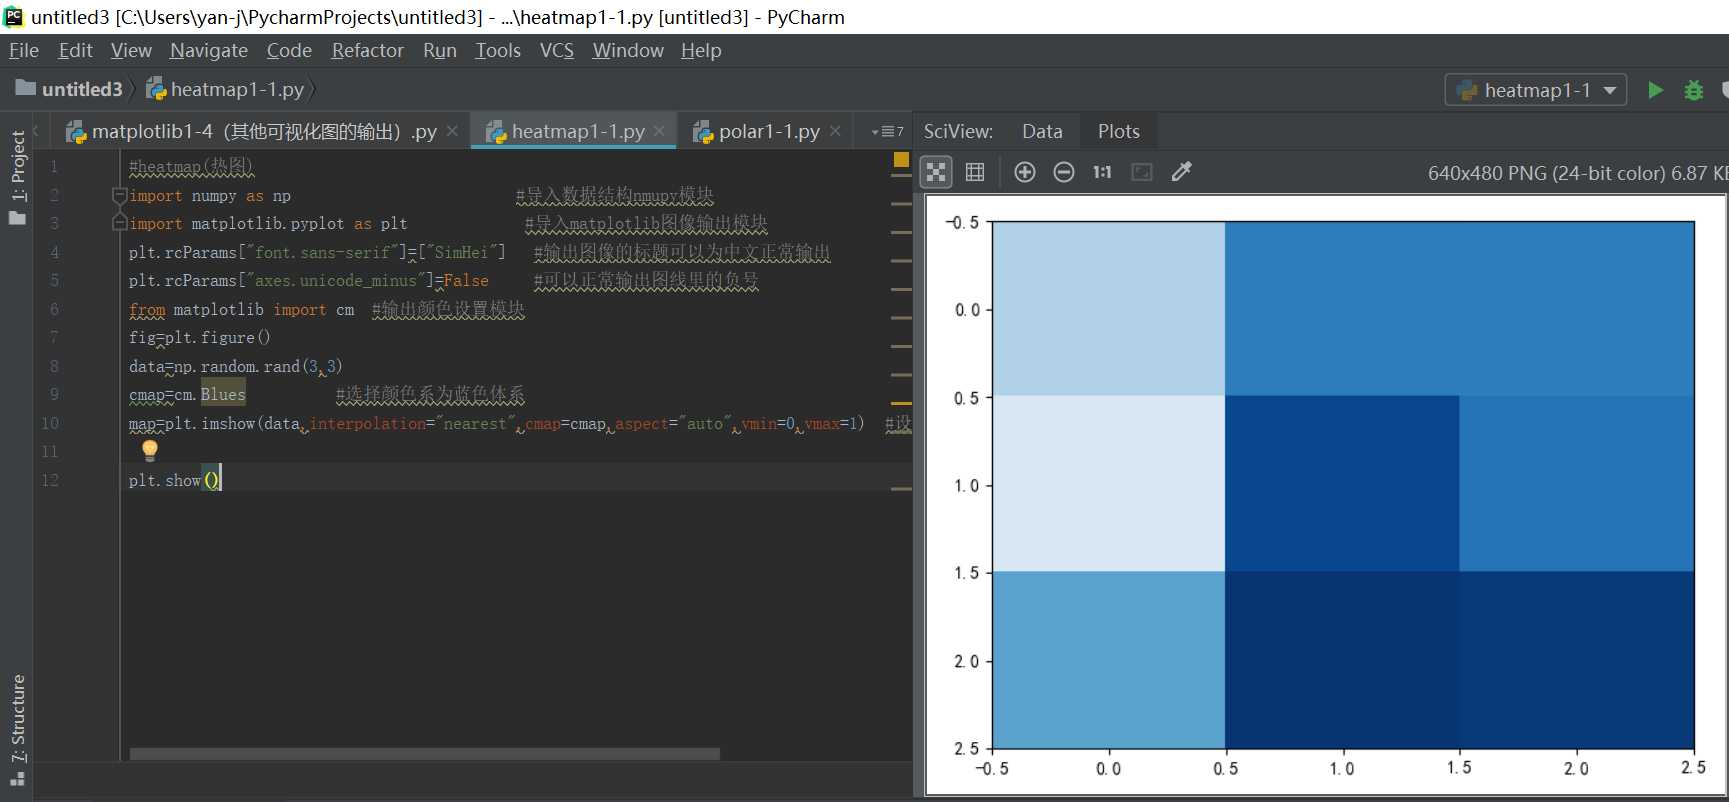
Task: Close the polar1-1.py editor tab
Action: (835, 131)
